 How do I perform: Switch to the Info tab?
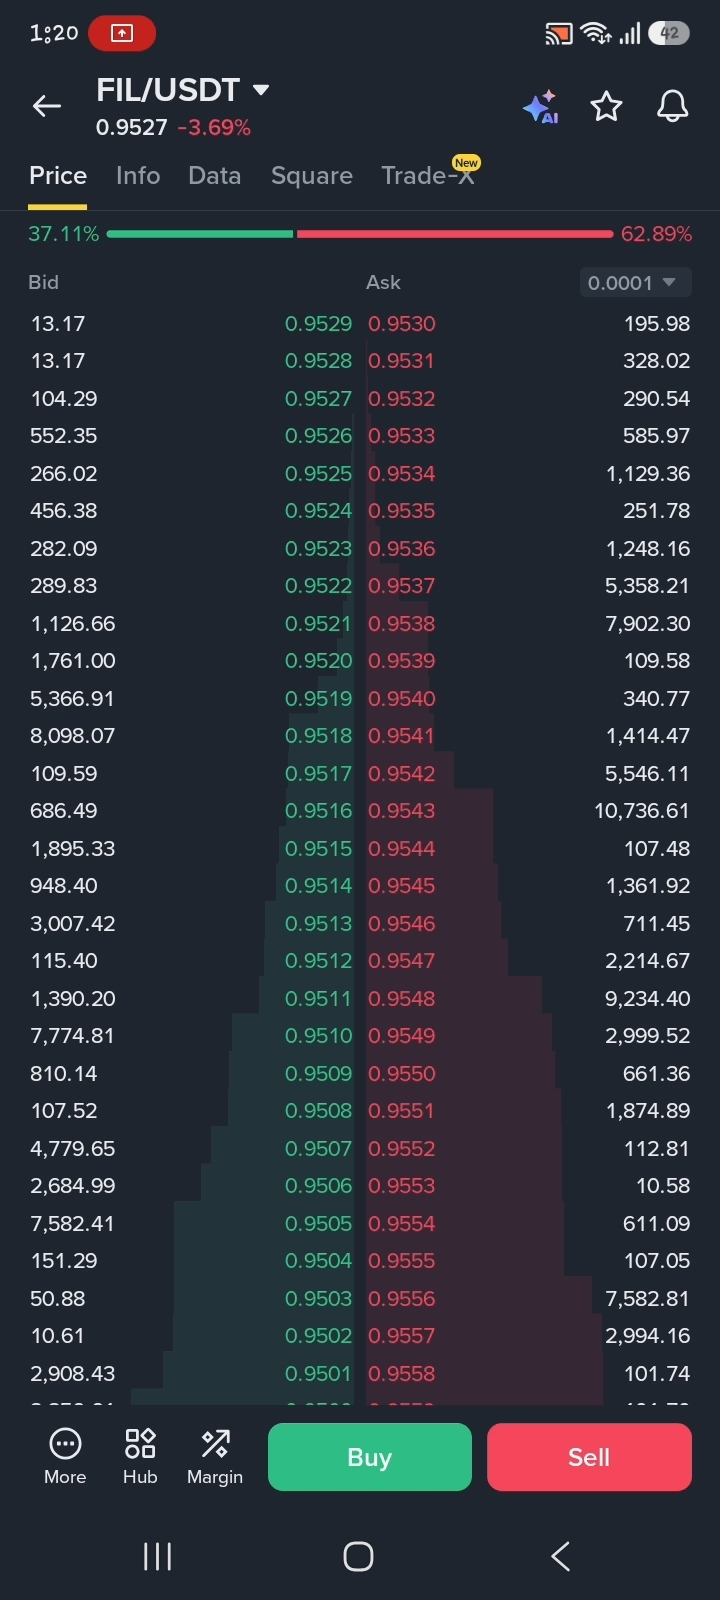(138, 176)
